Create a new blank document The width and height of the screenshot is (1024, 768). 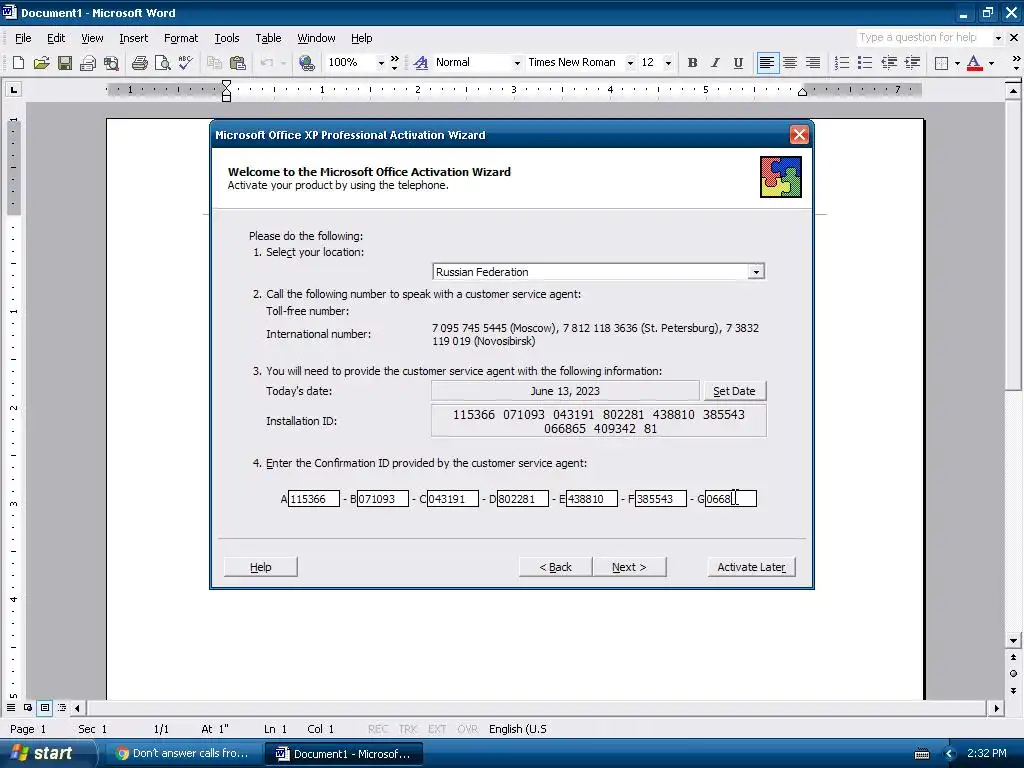(x=18, y=63)
